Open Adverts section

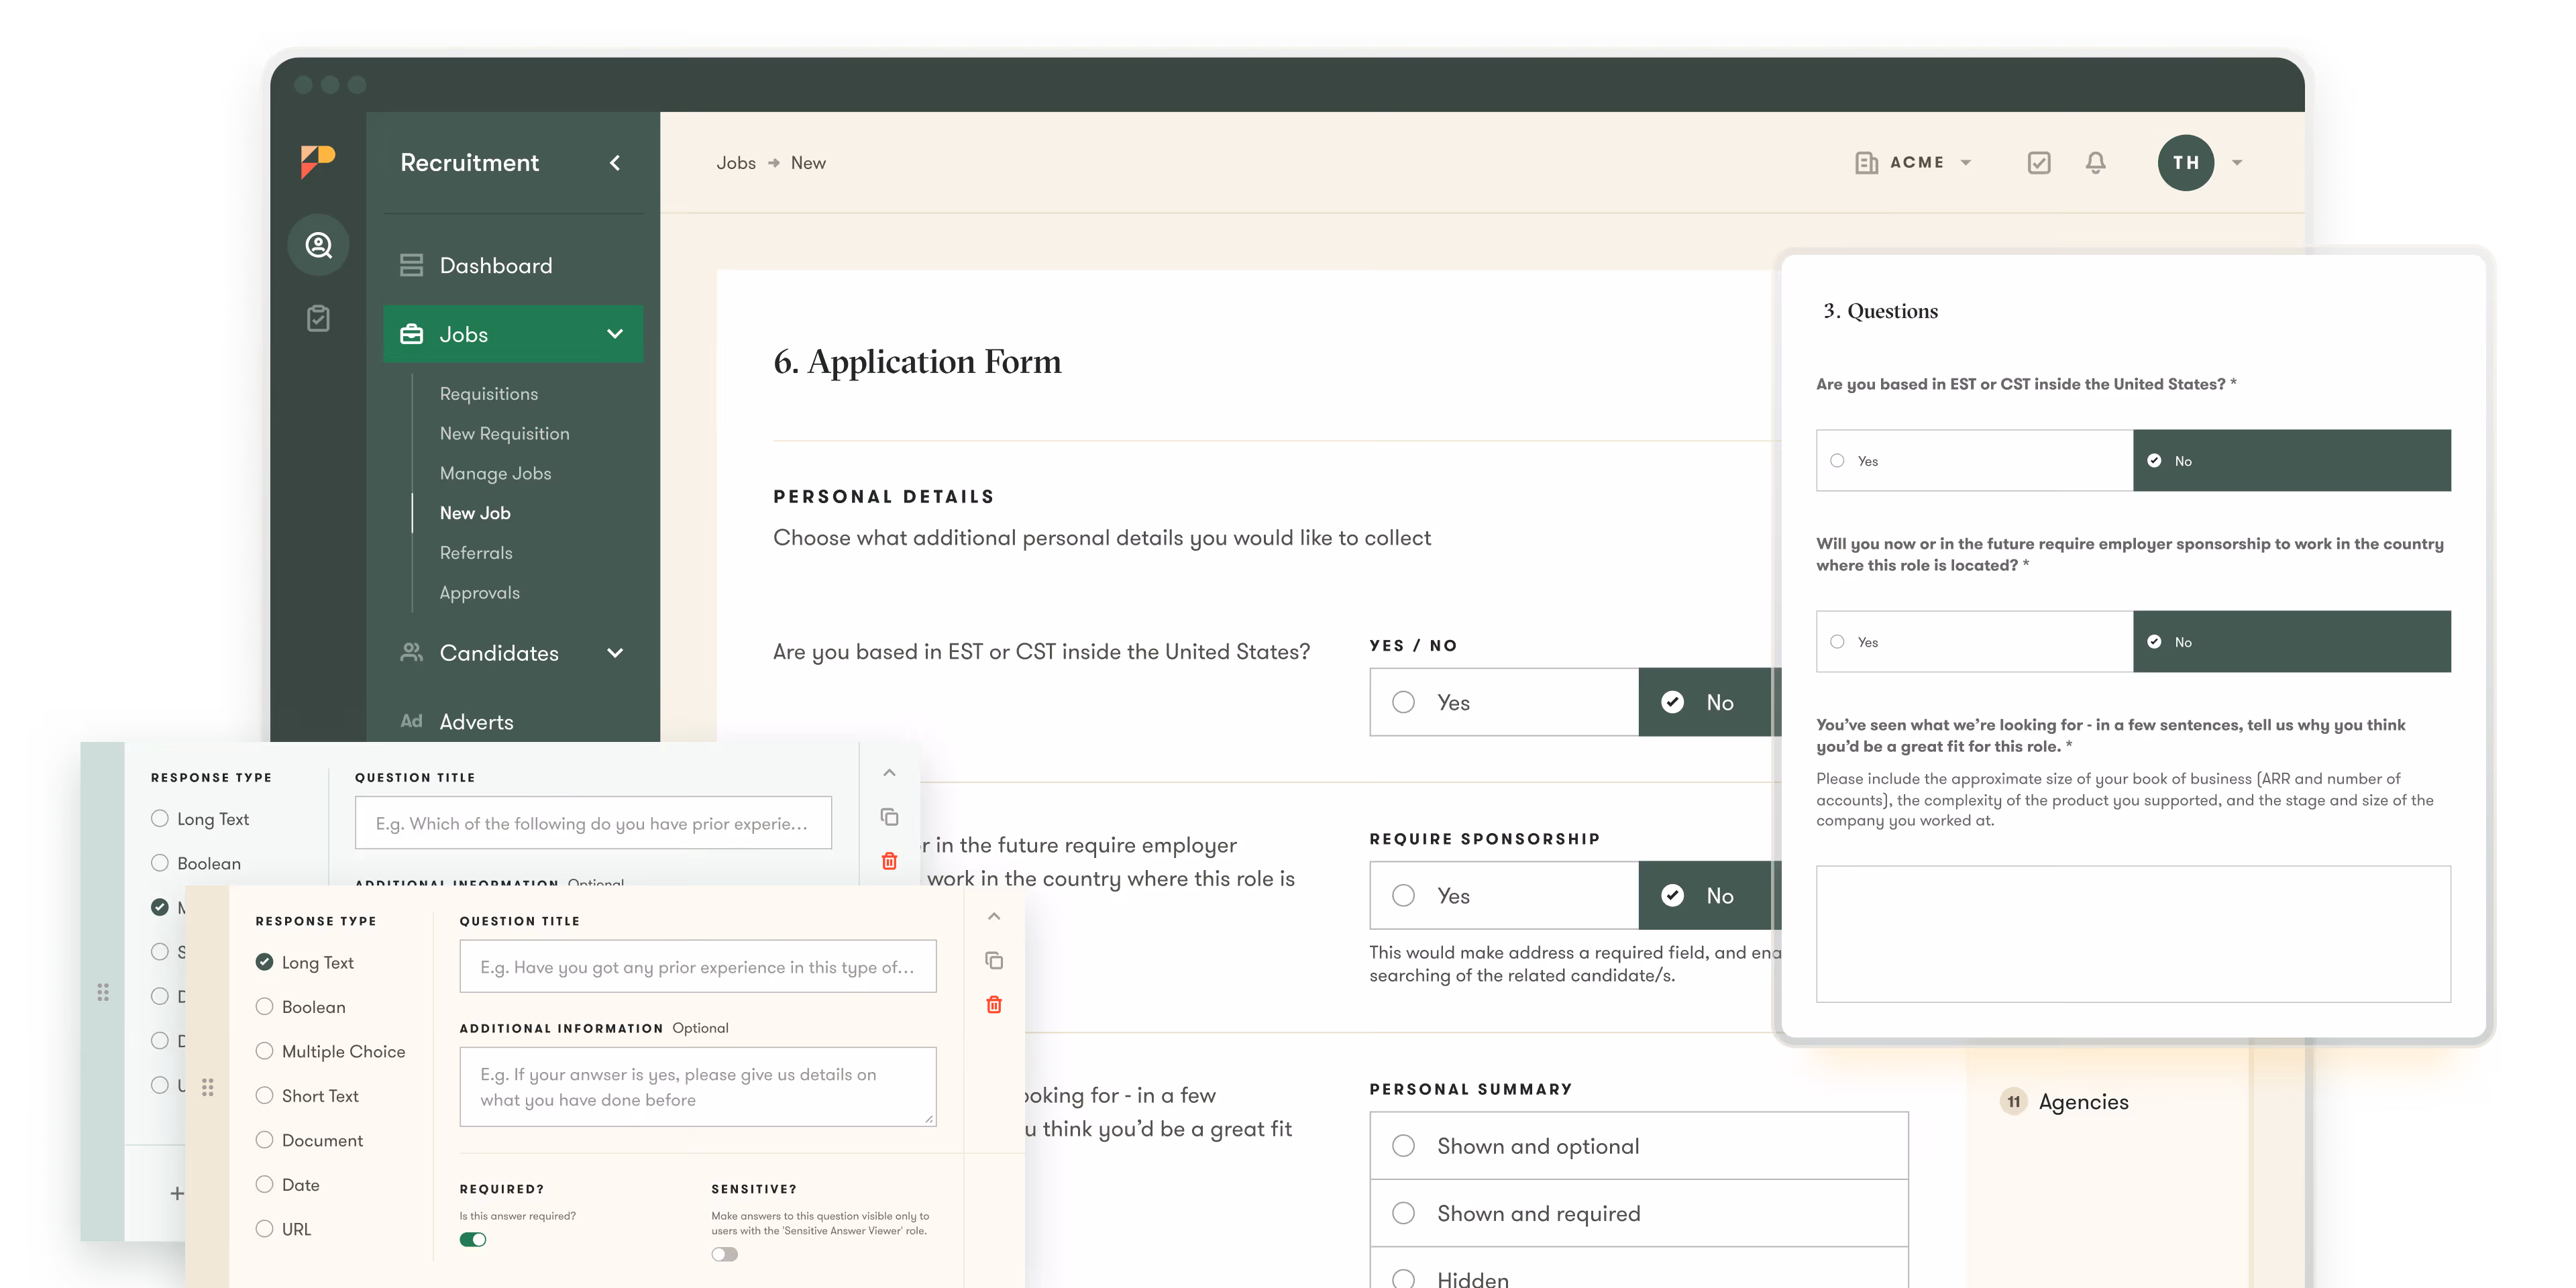point(477,722)
